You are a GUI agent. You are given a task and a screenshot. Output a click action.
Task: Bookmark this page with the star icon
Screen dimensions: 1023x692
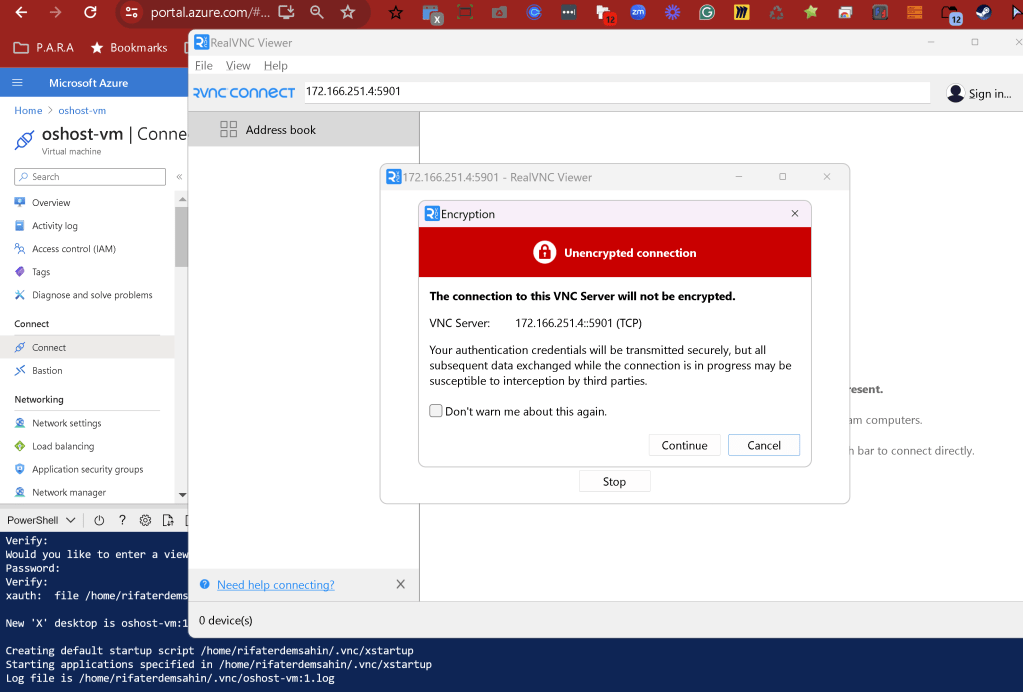point(348,12)
